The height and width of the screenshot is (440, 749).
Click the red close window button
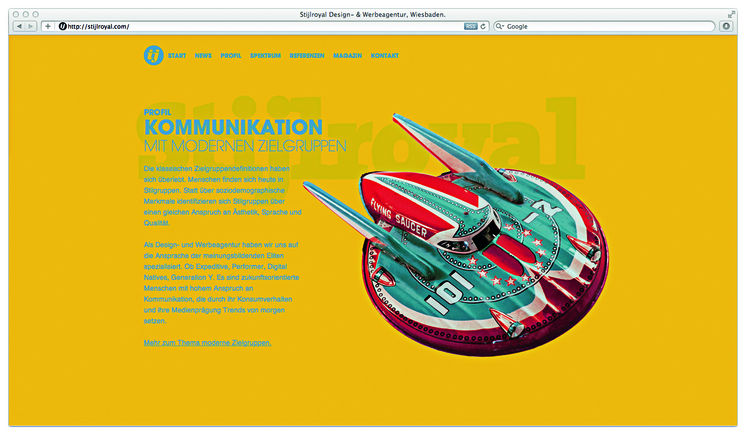coord(16,14)
